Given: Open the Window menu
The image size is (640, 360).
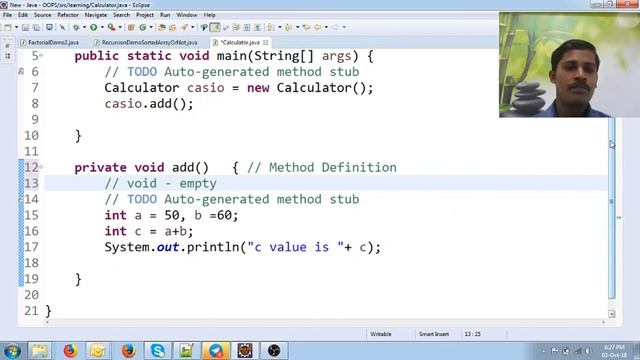Looking at the screenshot, I should coord(187,15).
